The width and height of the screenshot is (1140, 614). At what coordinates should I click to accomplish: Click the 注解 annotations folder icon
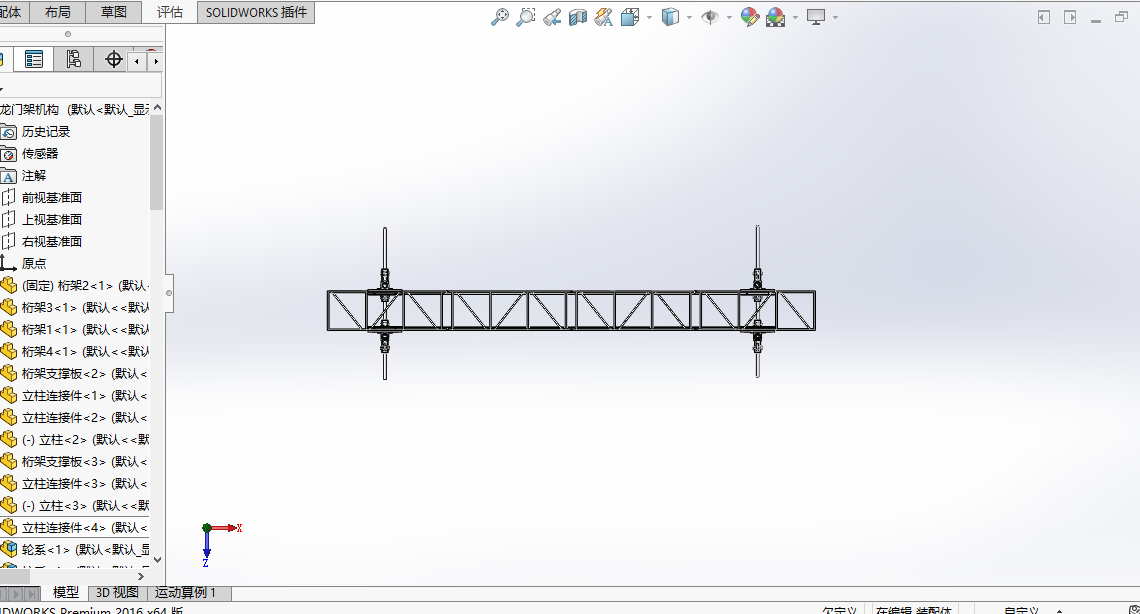pyautogui.click(x=8, y=176)
